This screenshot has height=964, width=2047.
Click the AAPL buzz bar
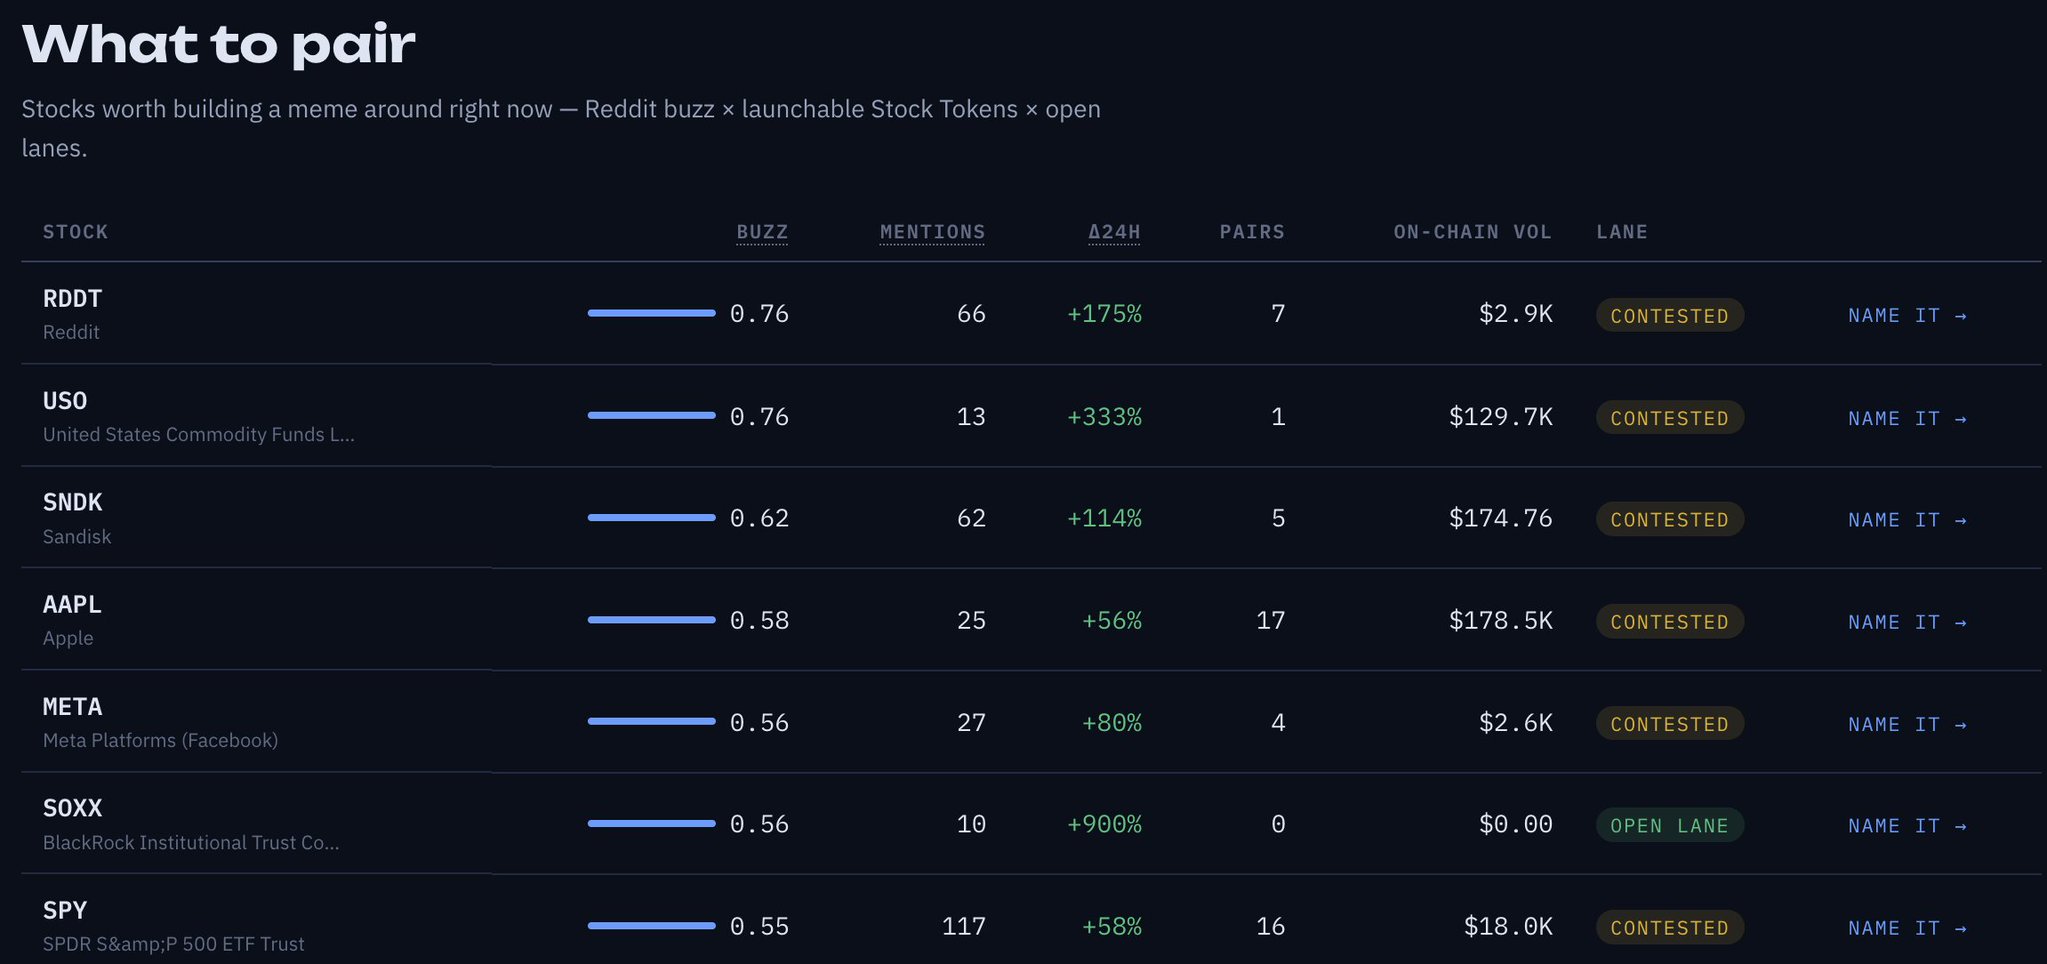651,619
